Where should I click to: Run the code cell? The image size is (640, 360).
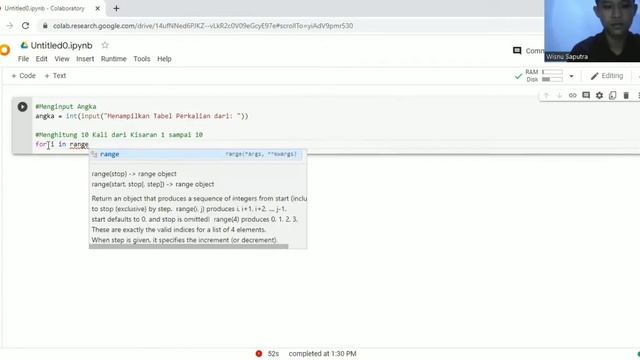(x=22, y=107)
